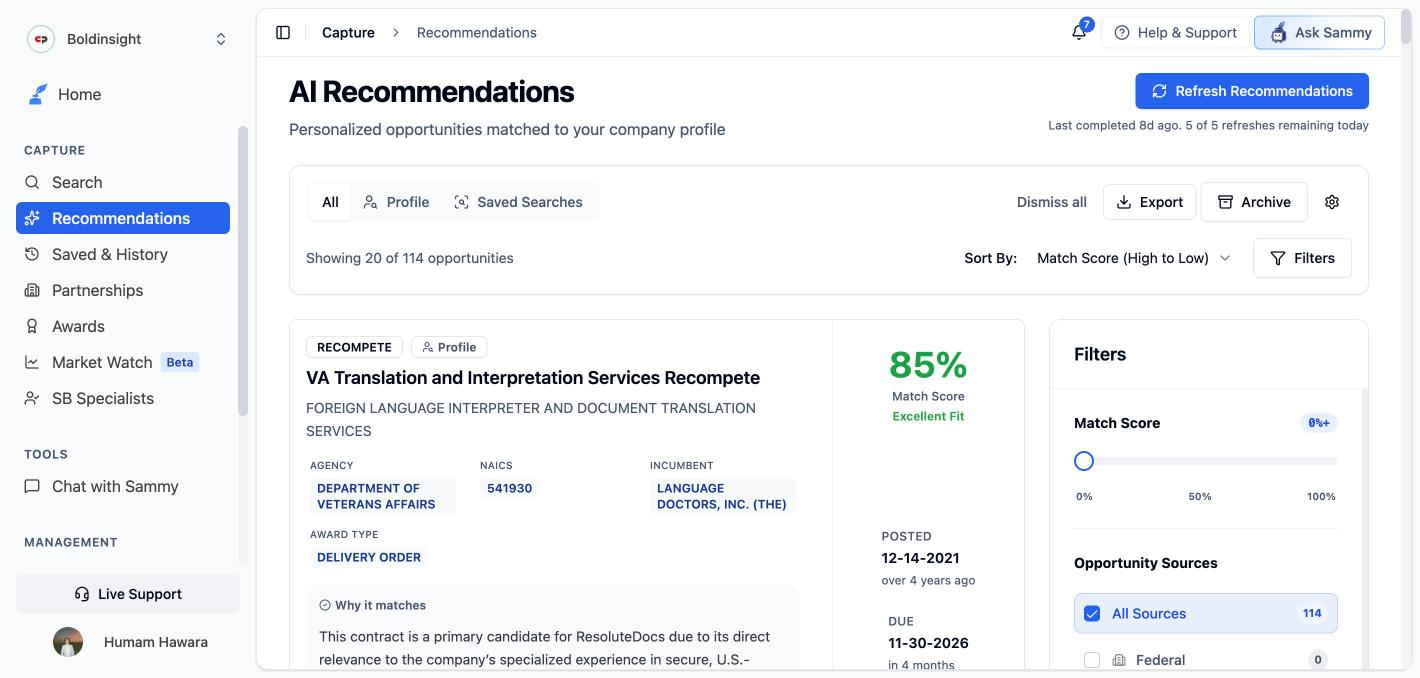
Task: Open SB Specialists page
Action: point(123,398)
